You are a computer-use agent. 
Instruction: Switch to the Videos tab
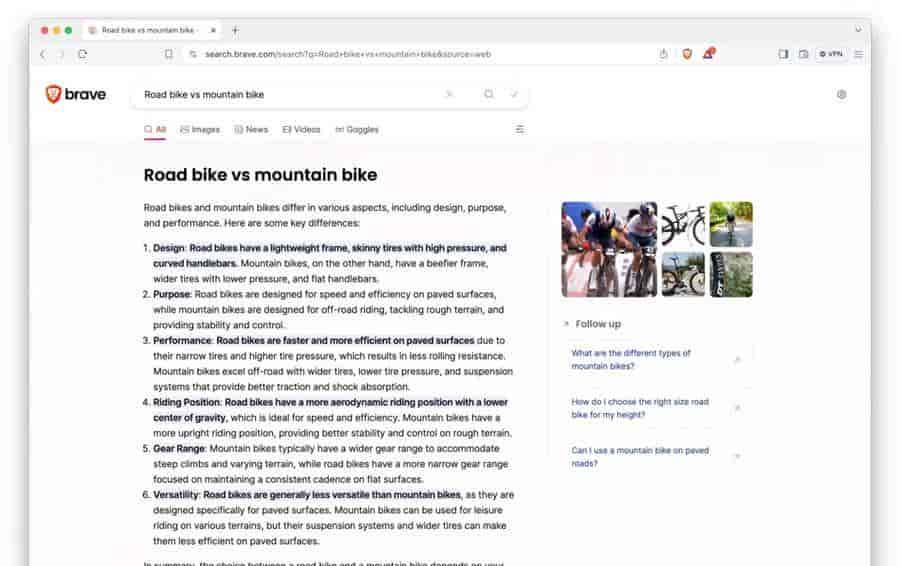[301, 130]
